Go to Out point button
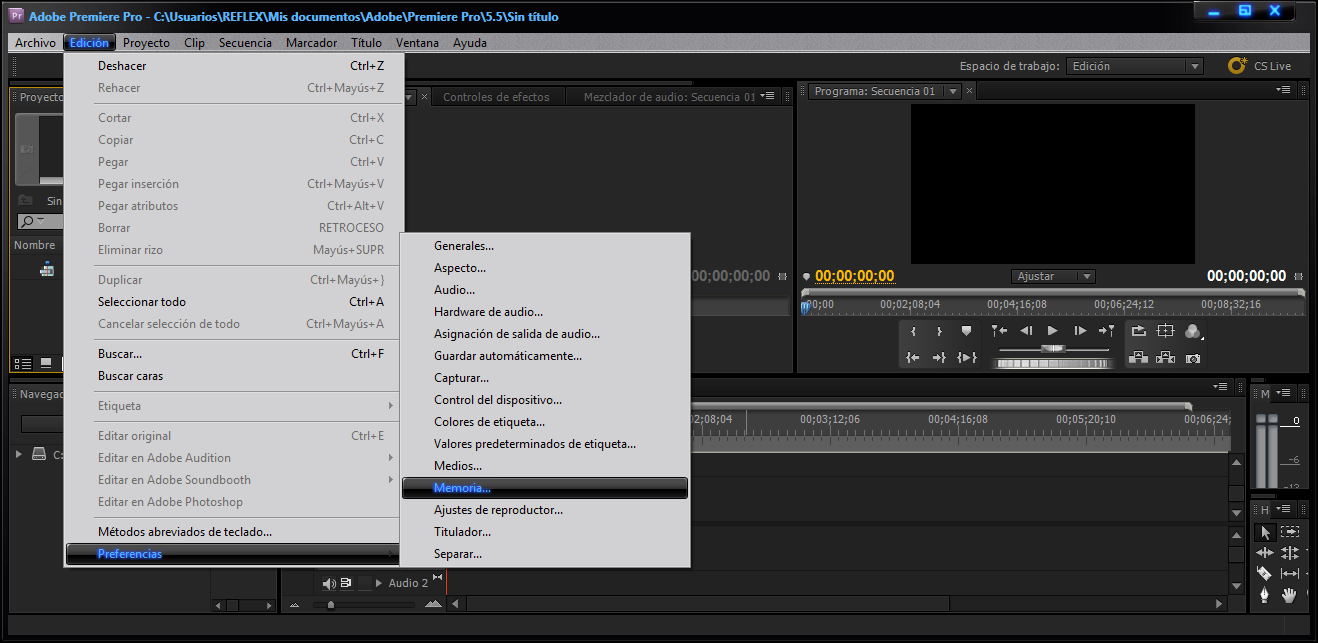The image size is (1318, 643). (x=940, y=357)
